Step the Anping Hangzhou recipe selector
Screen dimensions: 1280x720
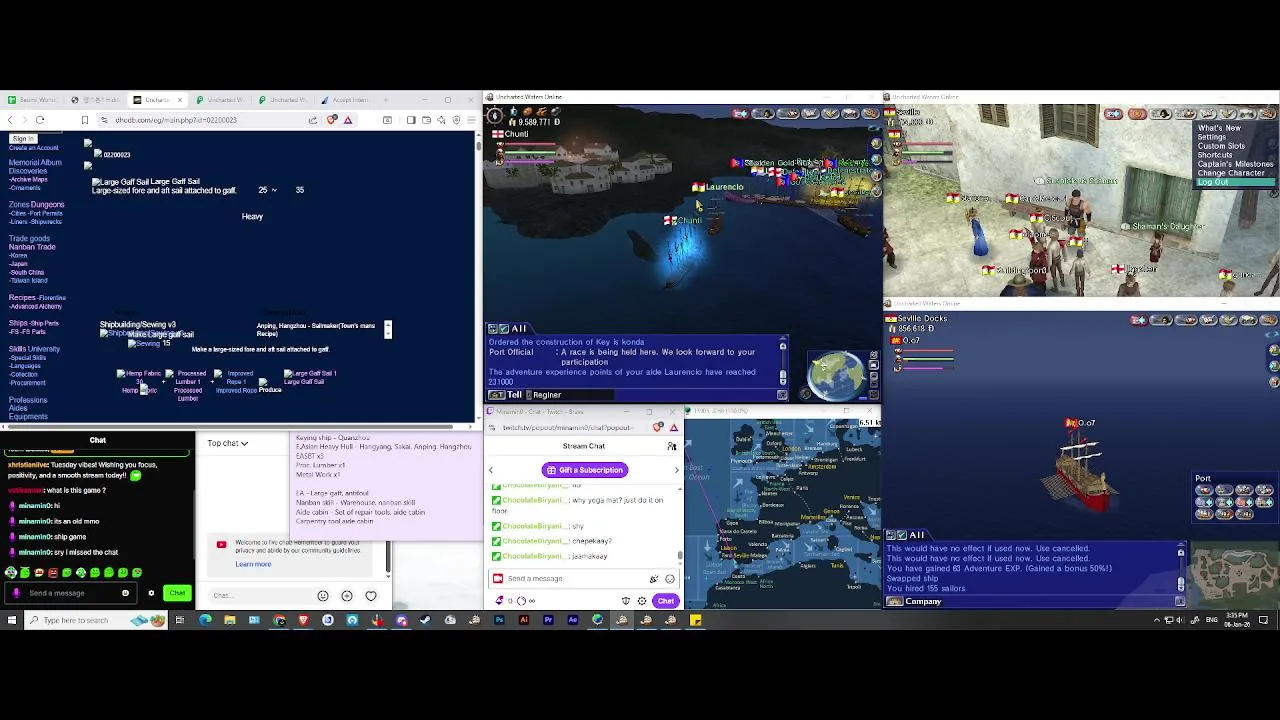coord(388,329)
